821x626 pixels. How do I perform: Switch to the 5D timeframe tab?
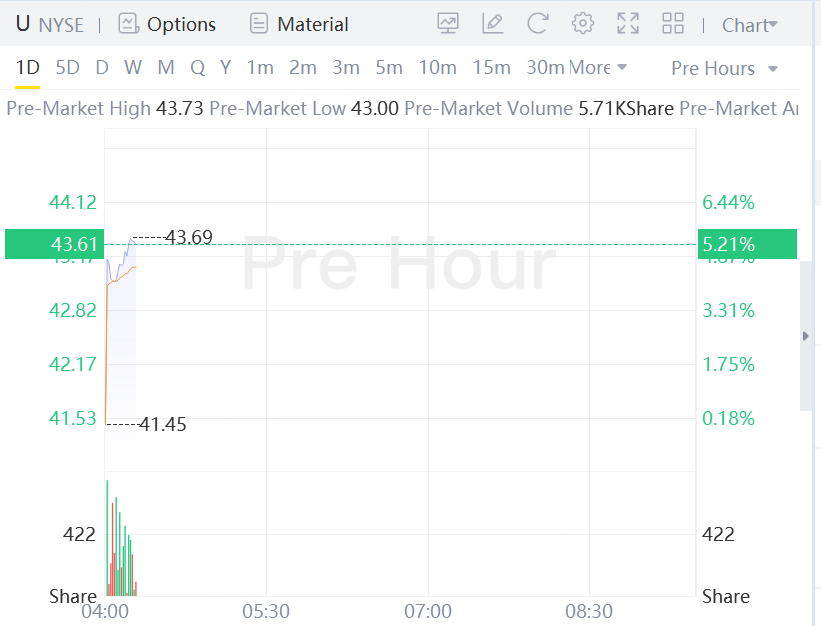point(68,68)
